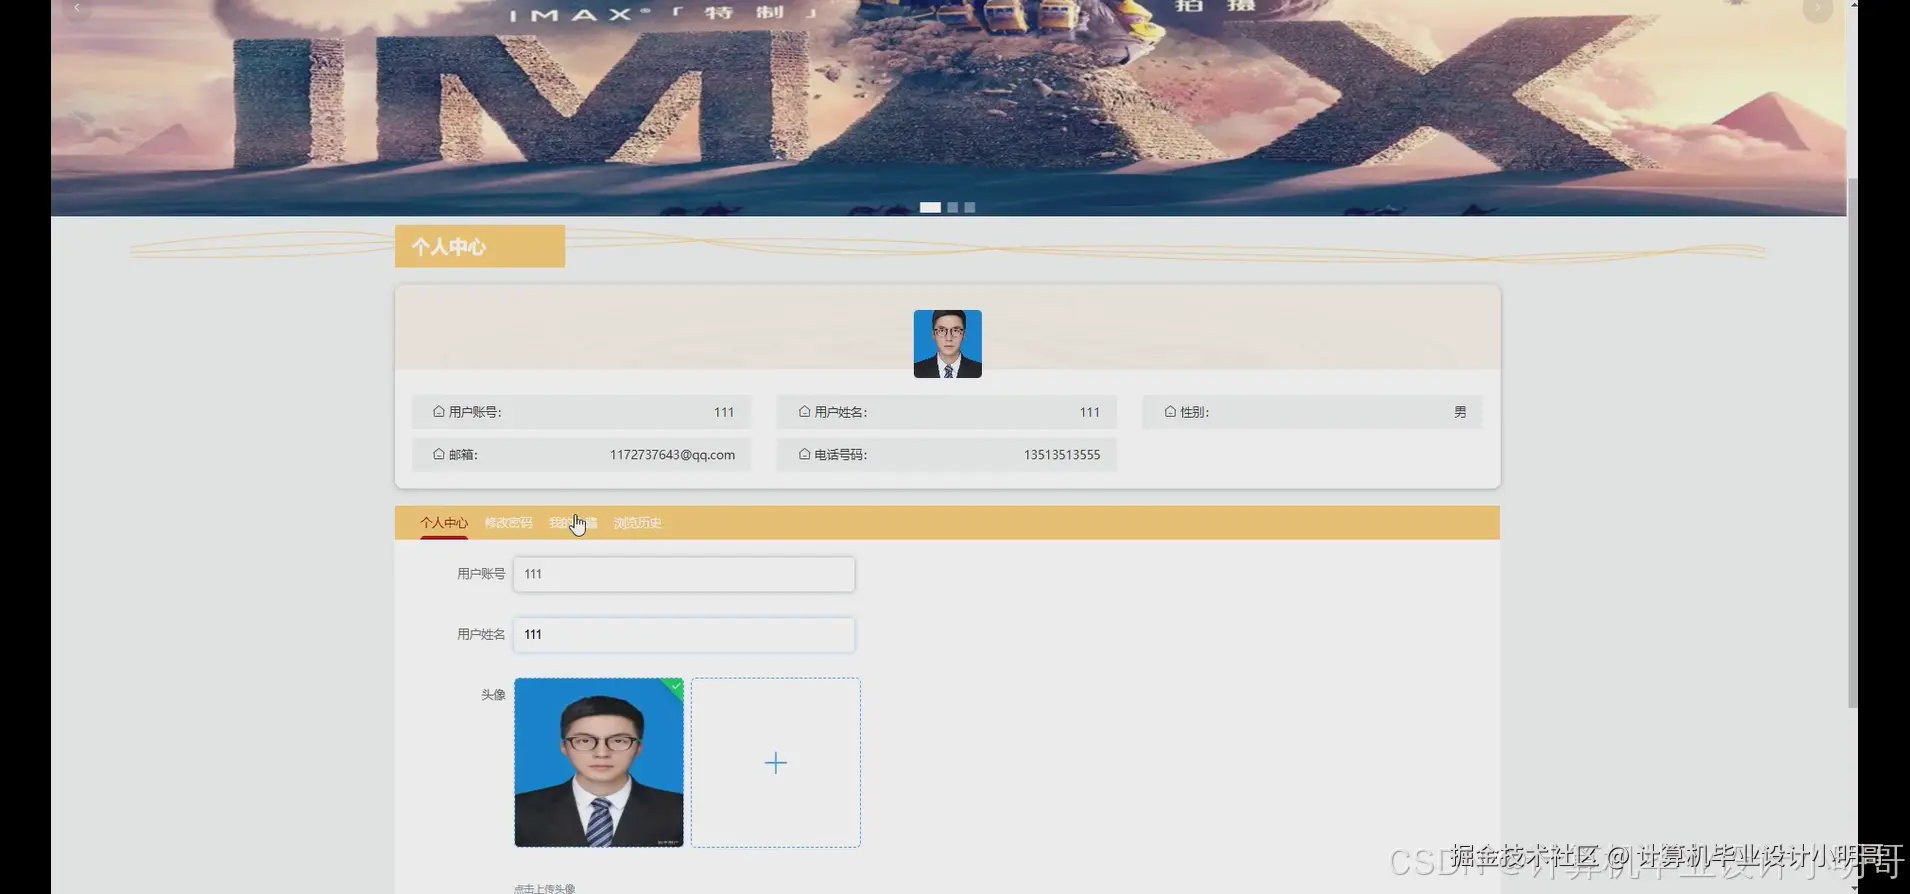The width and height of the screenshot is (1910, 894).
Task: Click the green checkmark on avatar thumbnail
Action: pos(675,686)
